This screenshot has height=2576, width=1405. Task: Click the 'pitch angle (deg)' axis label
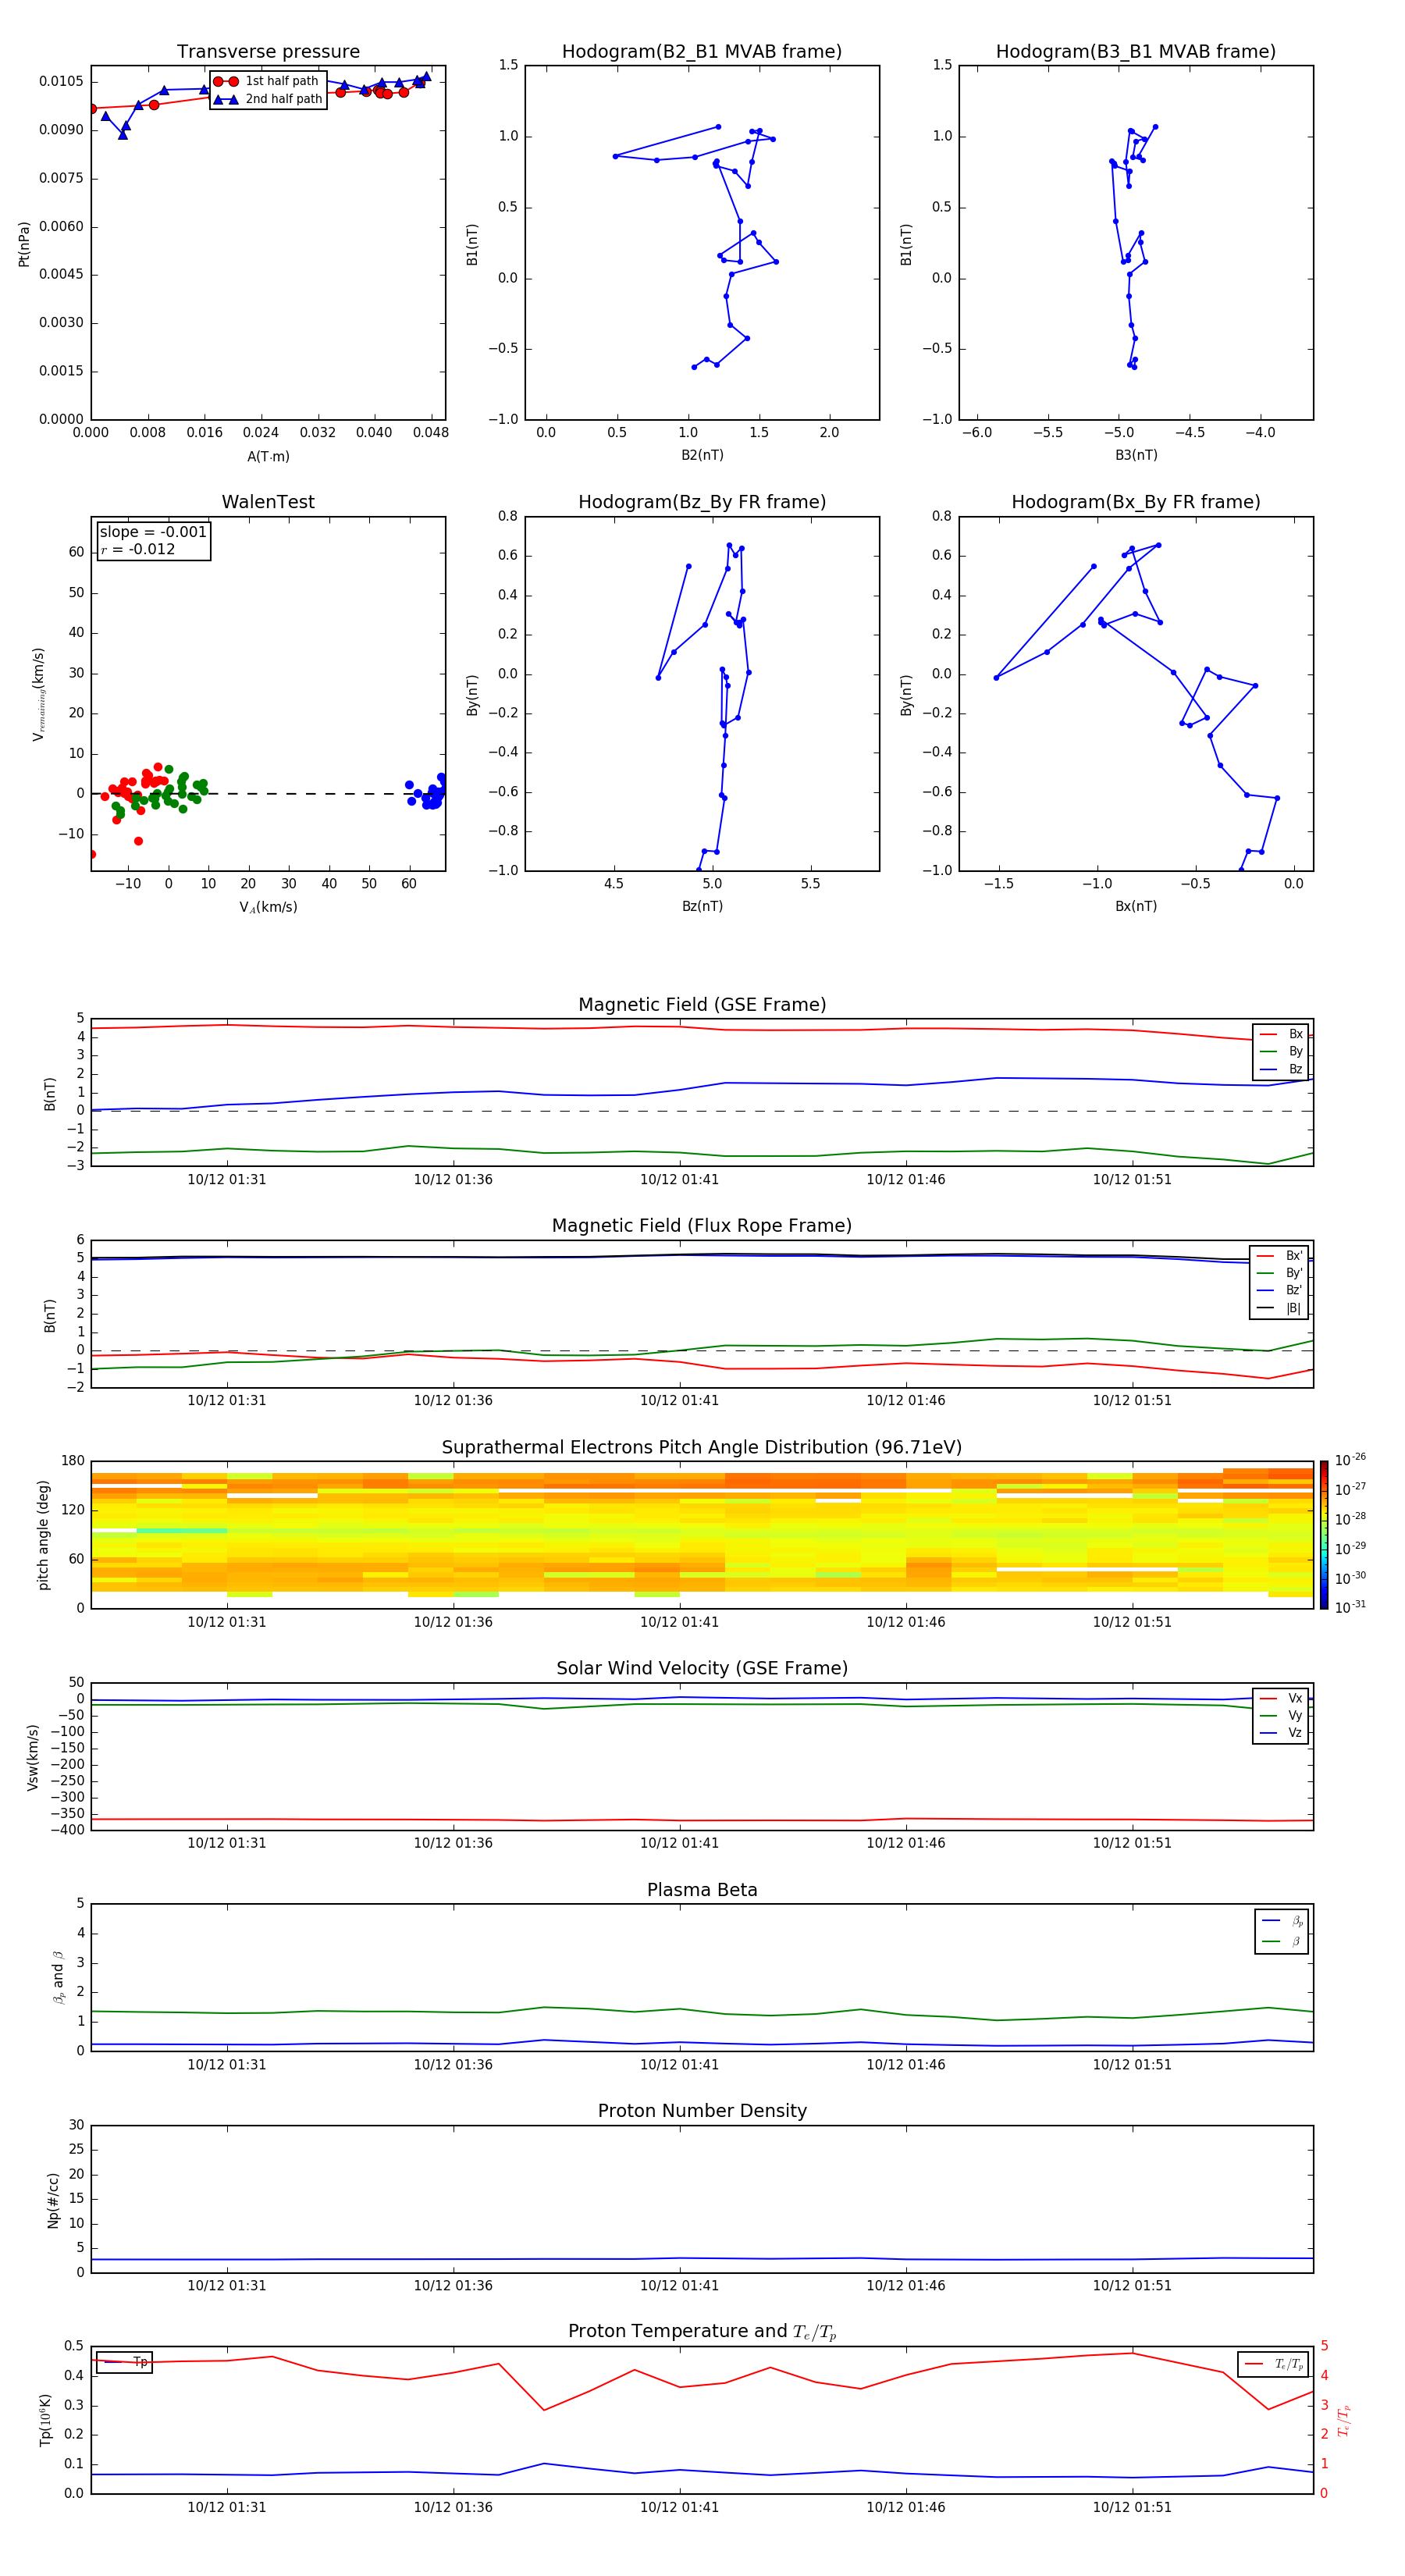click(x=43, y=1535)
